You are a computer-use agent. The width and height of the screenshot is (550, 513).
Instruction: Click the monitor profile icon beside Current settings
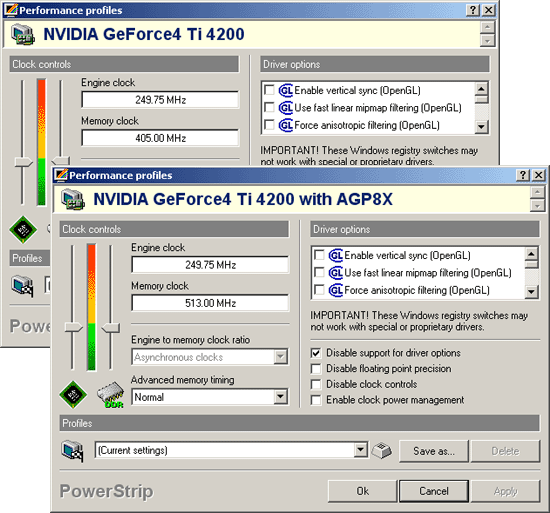click(72, 451)
